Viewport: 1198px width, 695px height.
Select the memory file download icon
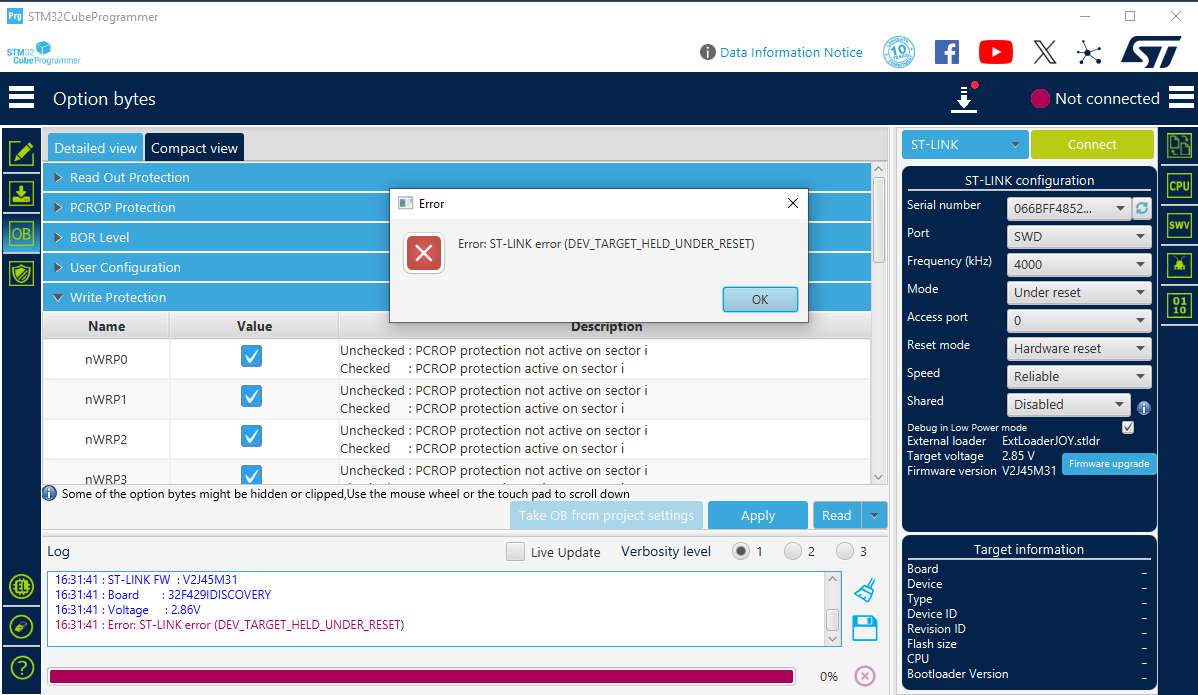21,193
